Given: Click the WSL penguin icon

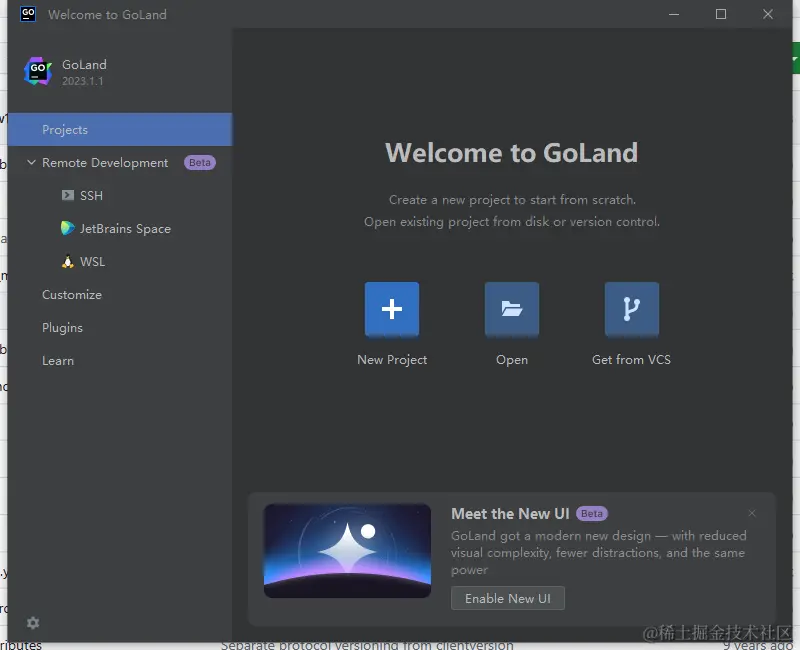Looking at the screenshot, I should click(x=68, y=261).
